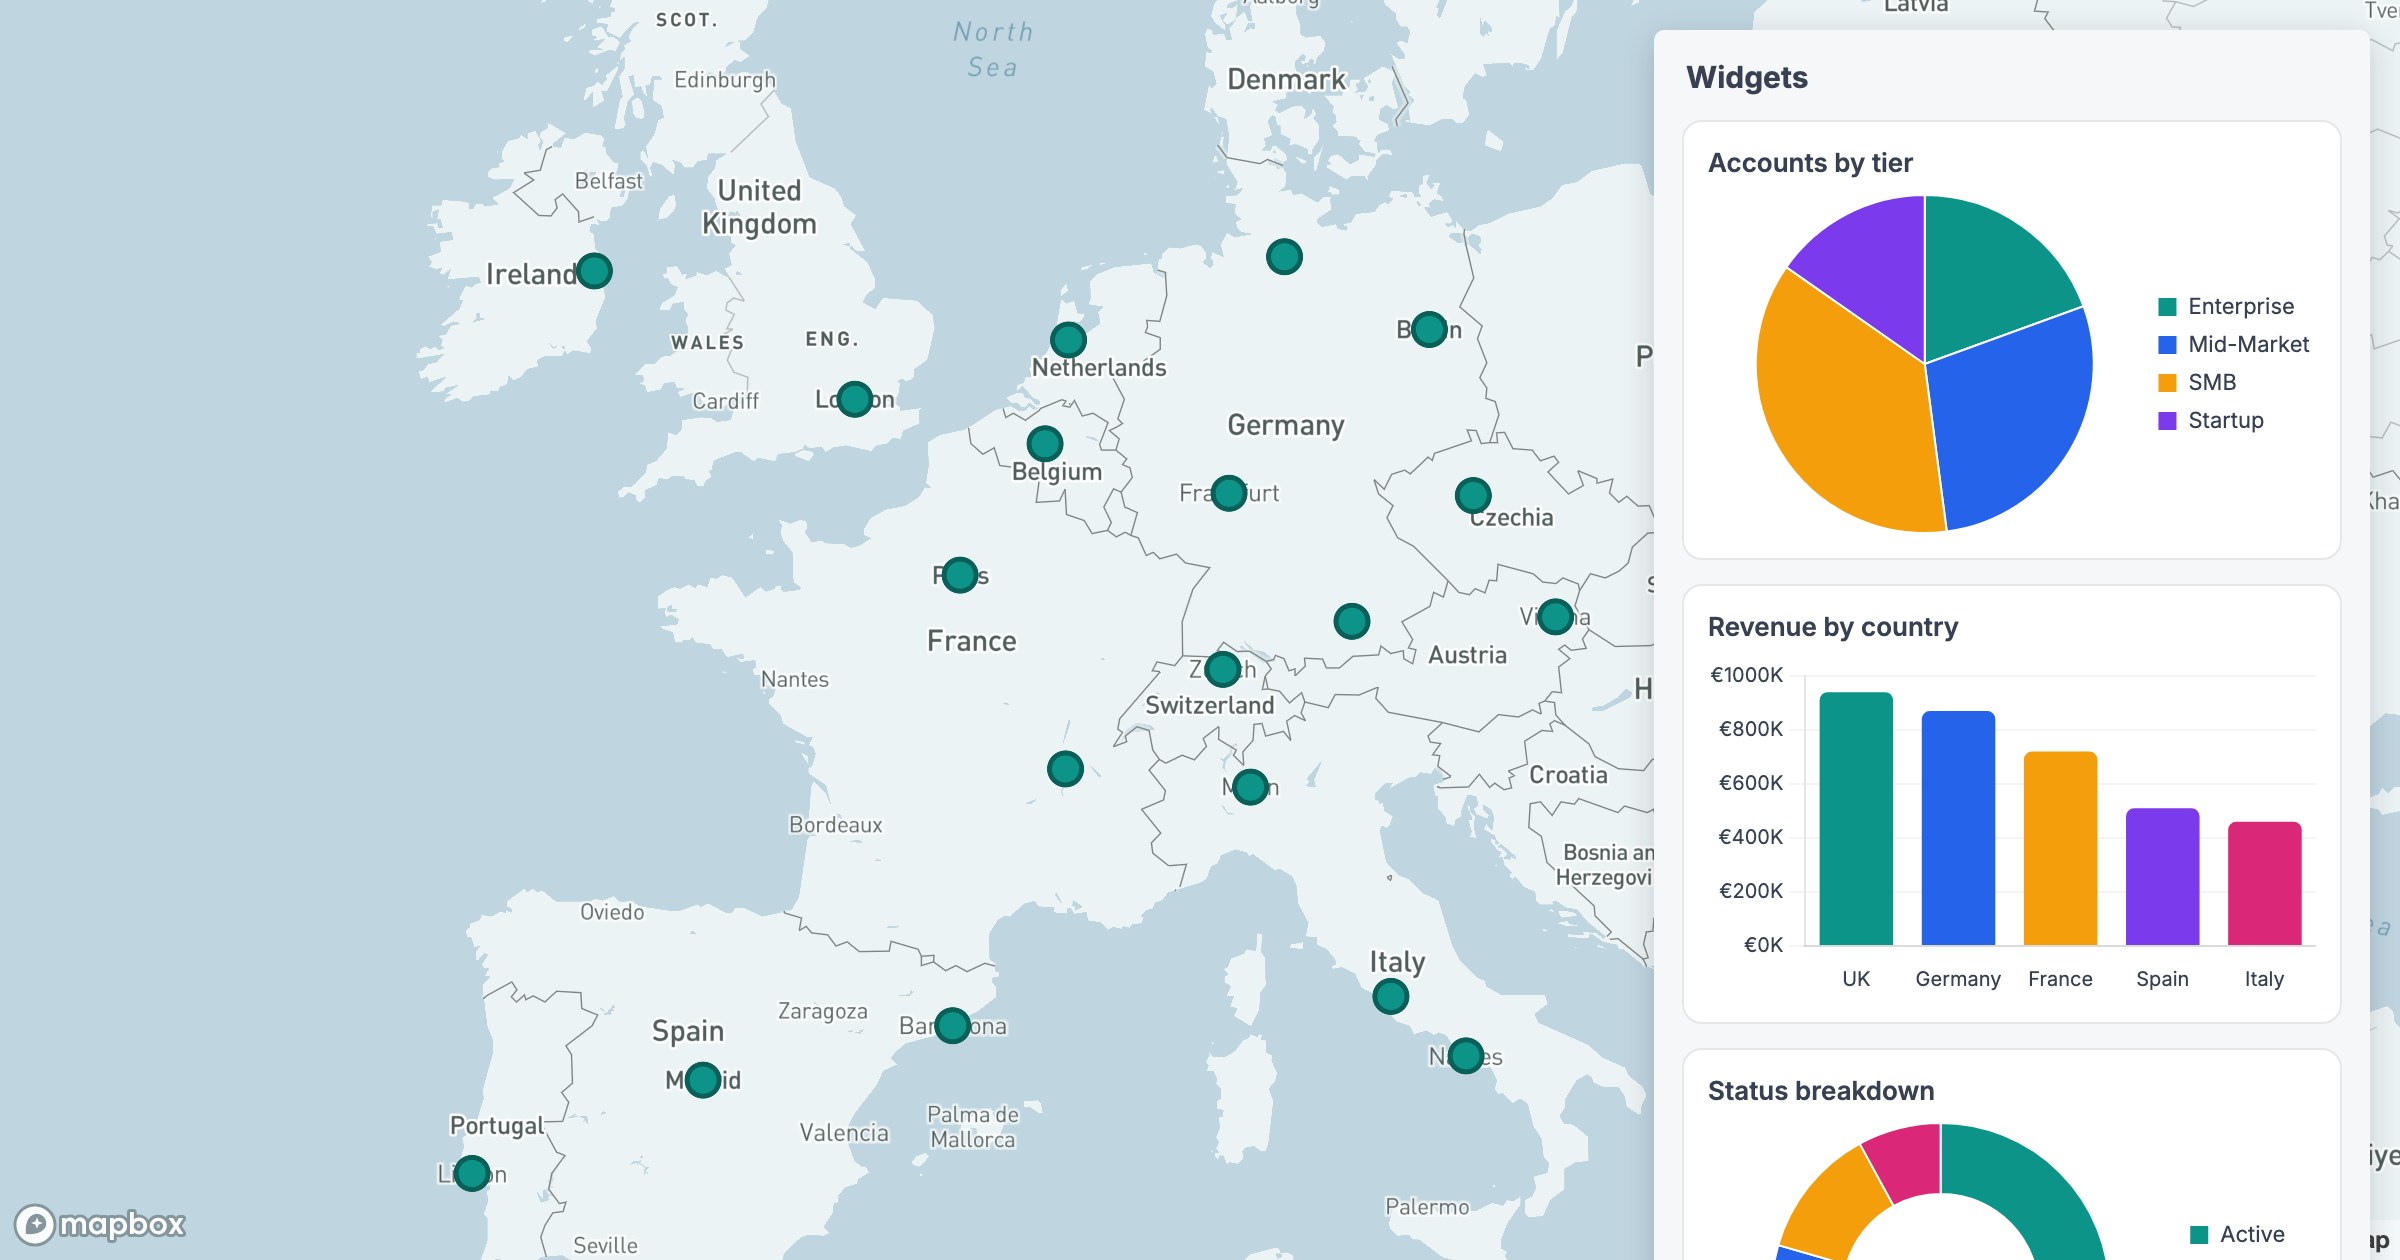The width and height of the screenshot is (2400, 1260).
Task: Click the Naples map marker
Action: coord(1466,1055)
